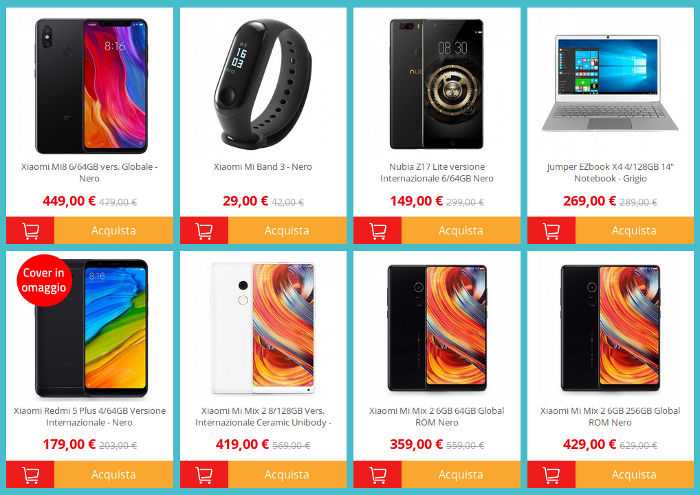Click cart icon under Xiaomi Mi Band 3
700x495 pixels.
click(x=204, y=230)
